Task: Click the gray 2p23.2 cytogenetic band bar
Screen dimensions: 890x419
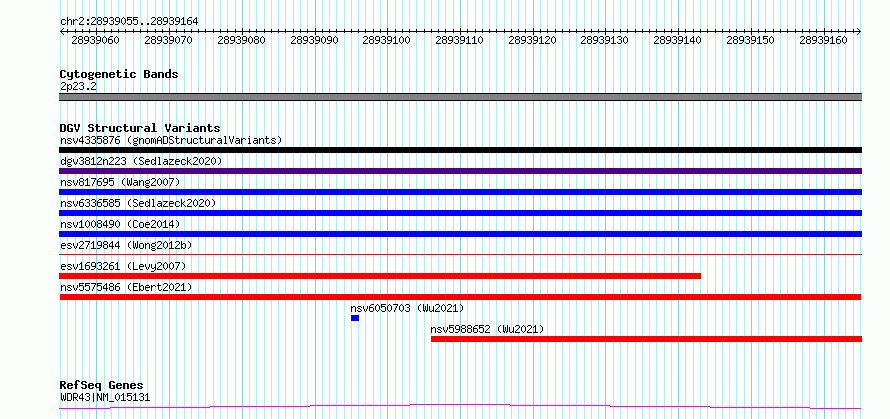Action: tap(460, 97)
